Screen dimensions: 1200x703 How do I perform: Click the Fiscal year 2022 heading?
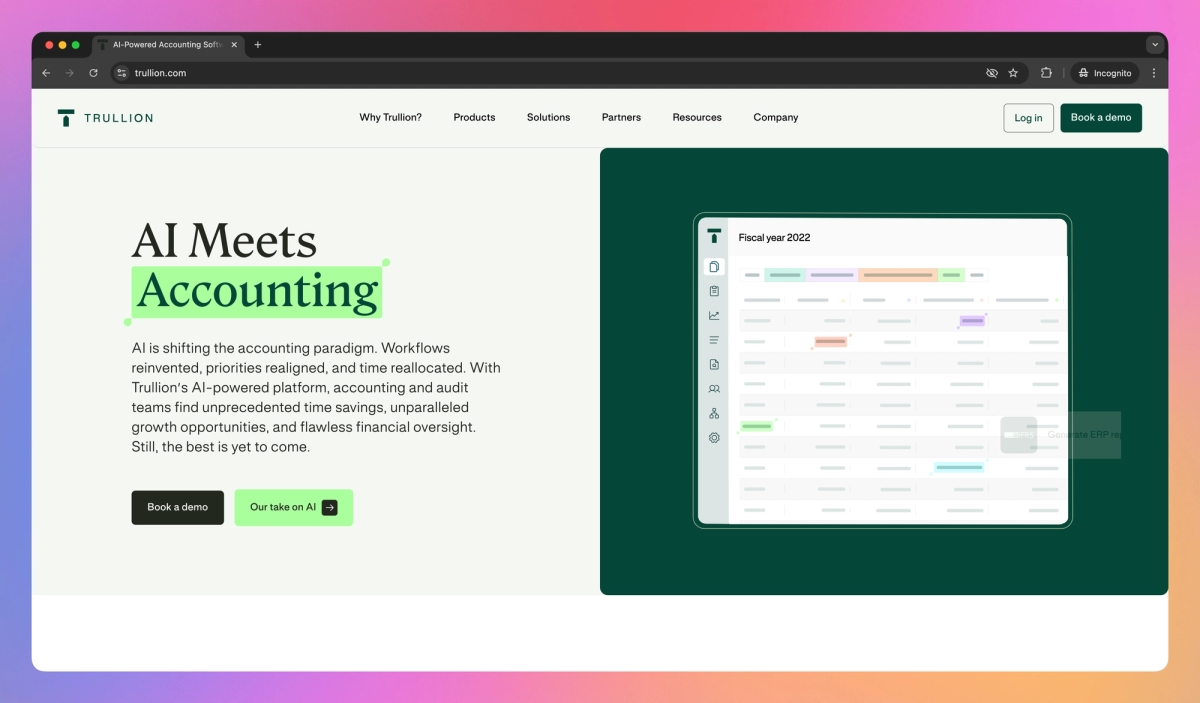click(x=774, y=238)
